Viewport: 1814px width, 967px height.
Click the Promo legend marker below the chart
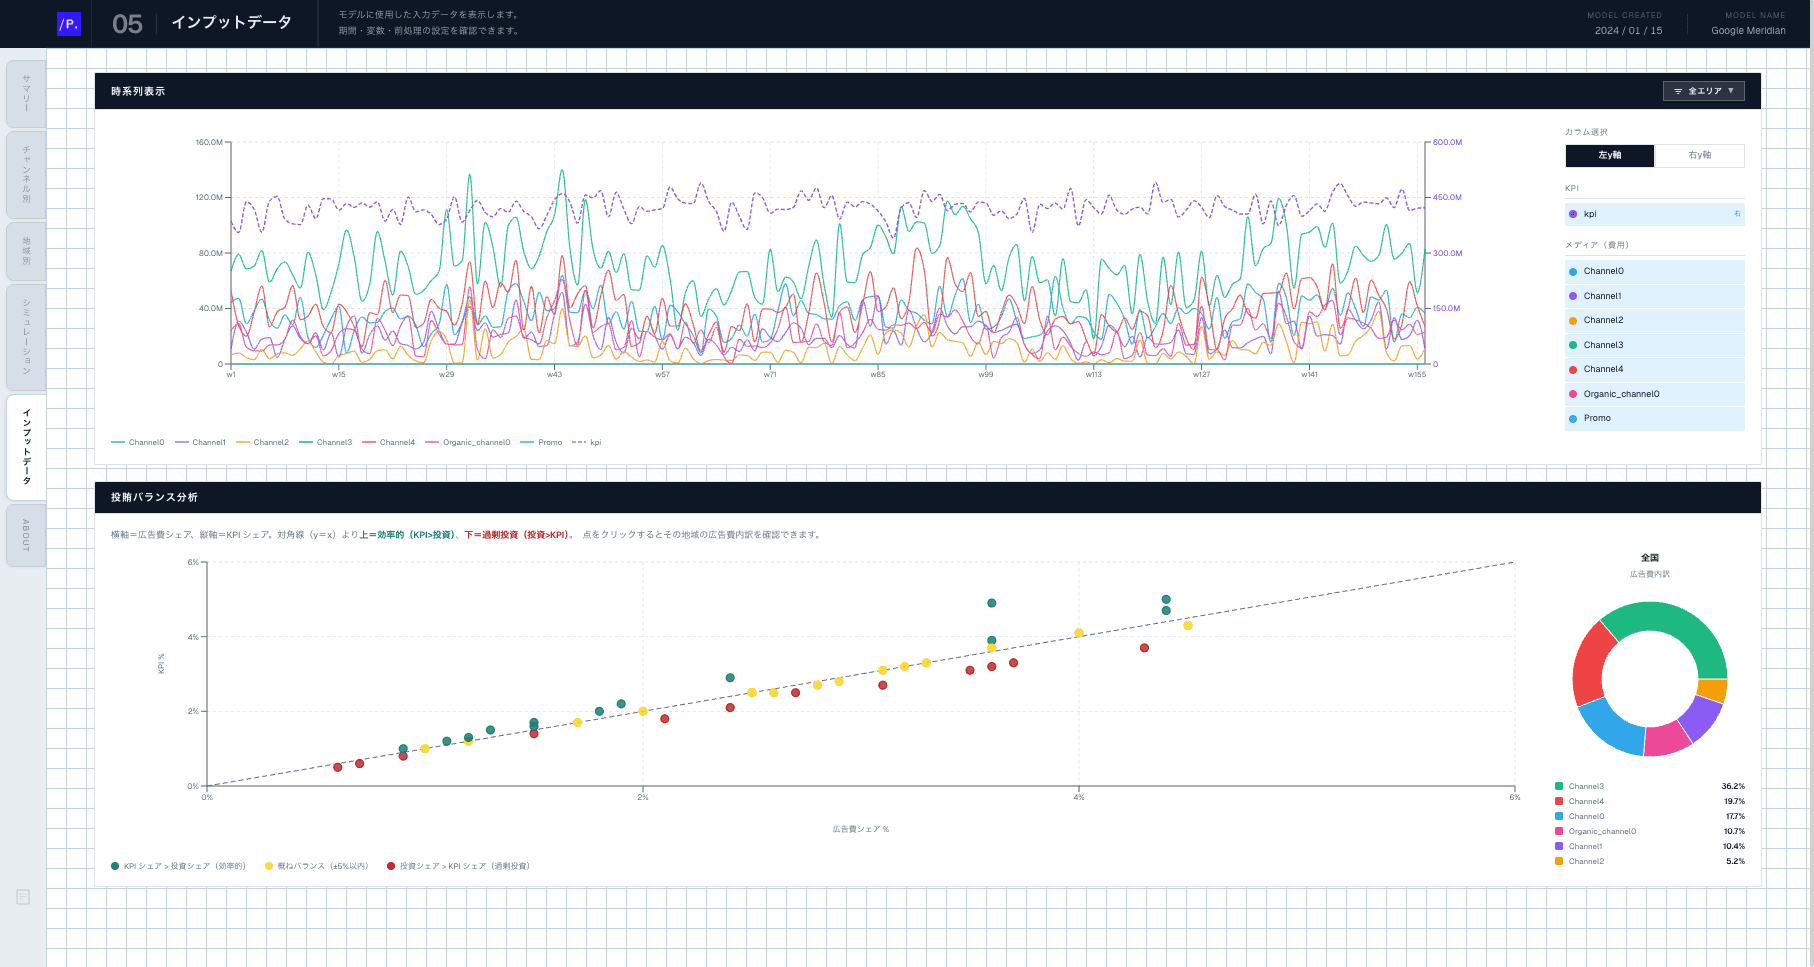click(527, 442)
